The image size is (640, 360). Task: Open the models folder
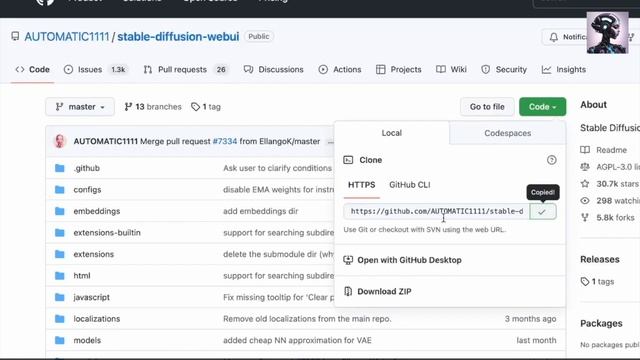[x=87, y=340]
